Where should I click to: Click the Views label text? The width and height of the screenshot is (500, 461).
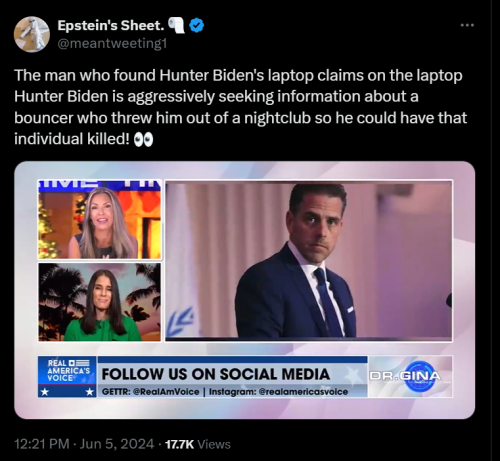214,444
